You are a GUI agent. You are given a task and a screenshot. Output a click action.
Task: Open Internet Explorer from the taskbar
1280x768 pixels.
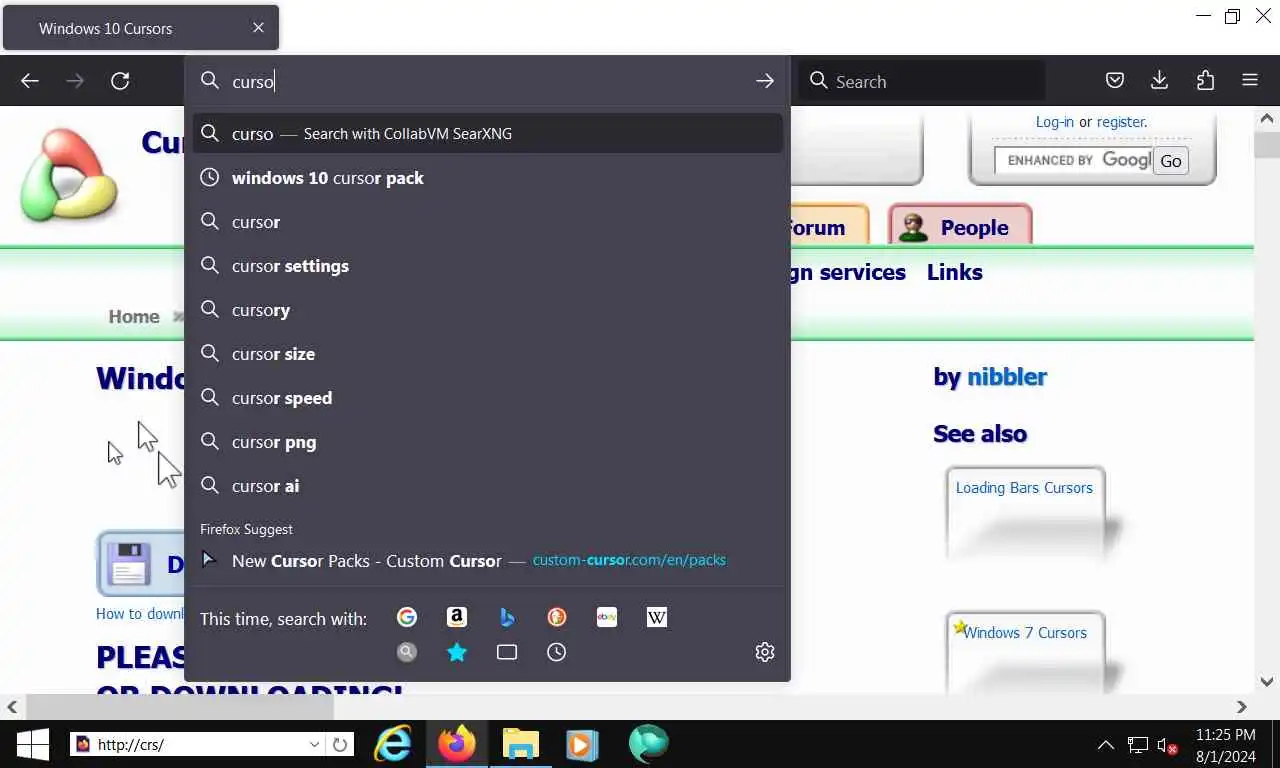pyautogui.click(x=393, y=744)
